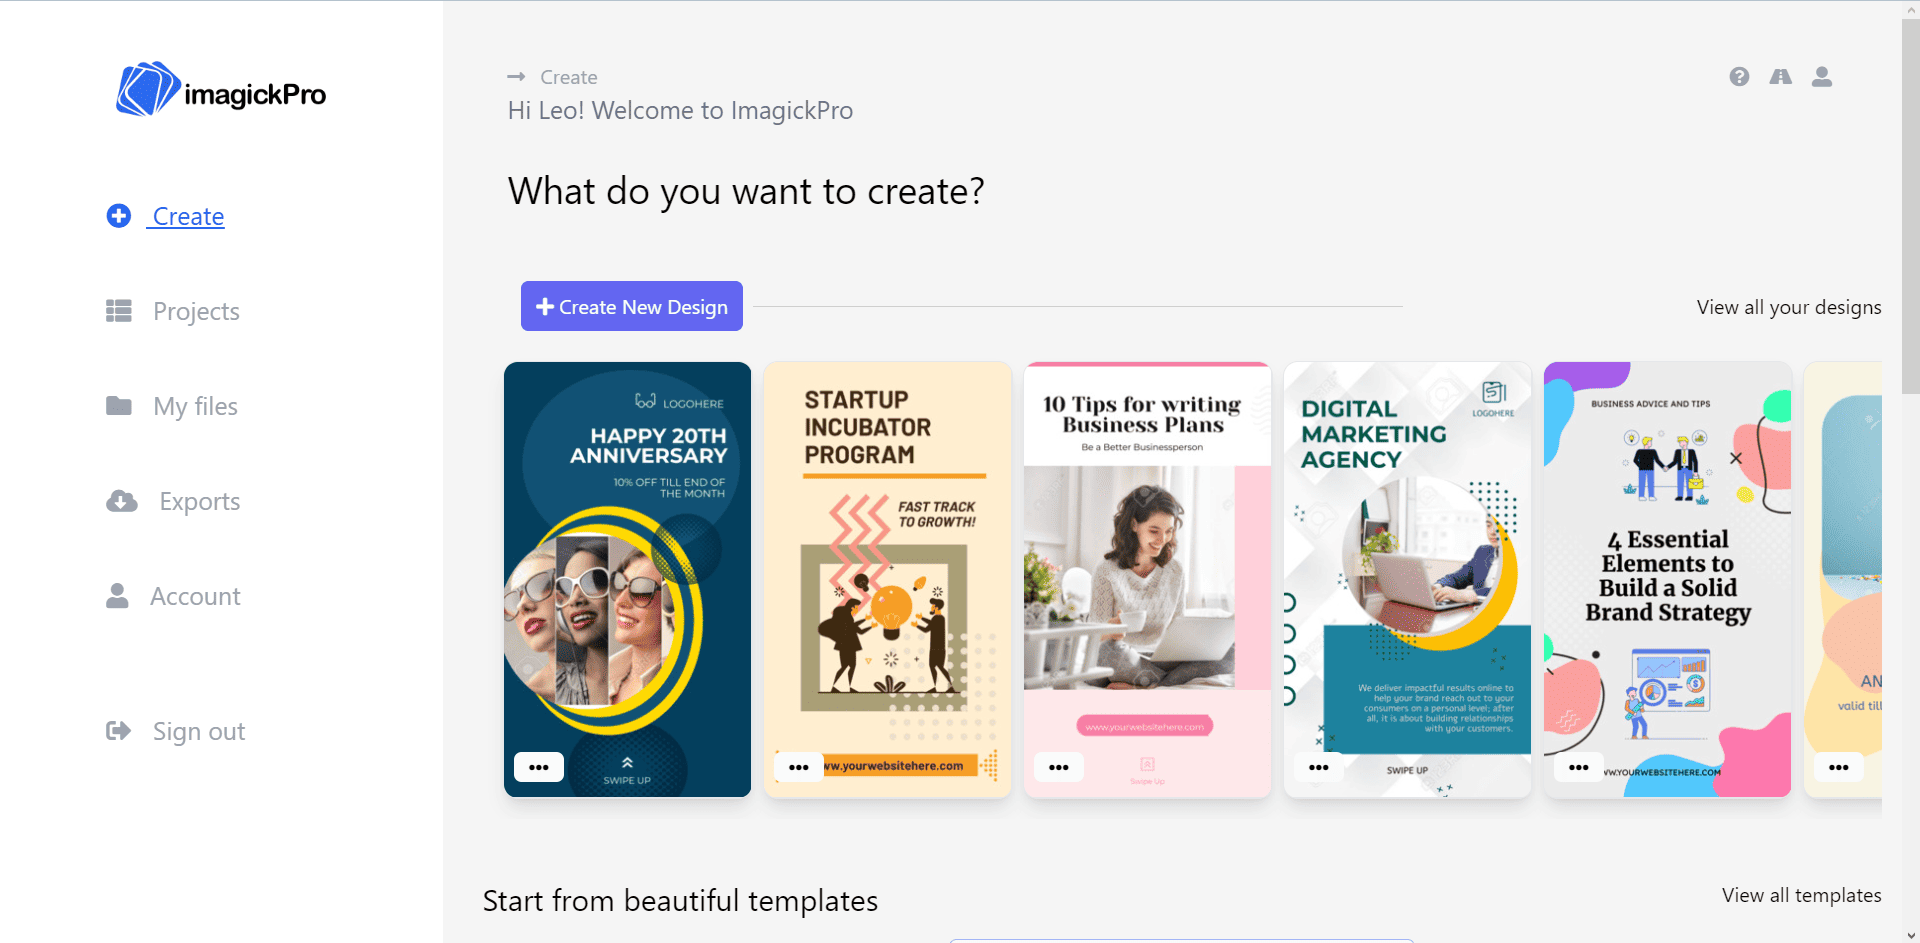Screen dimensions: 1920x943
Task: Open three-dot menu on 10 Tips design
Action: (1059, 767)
